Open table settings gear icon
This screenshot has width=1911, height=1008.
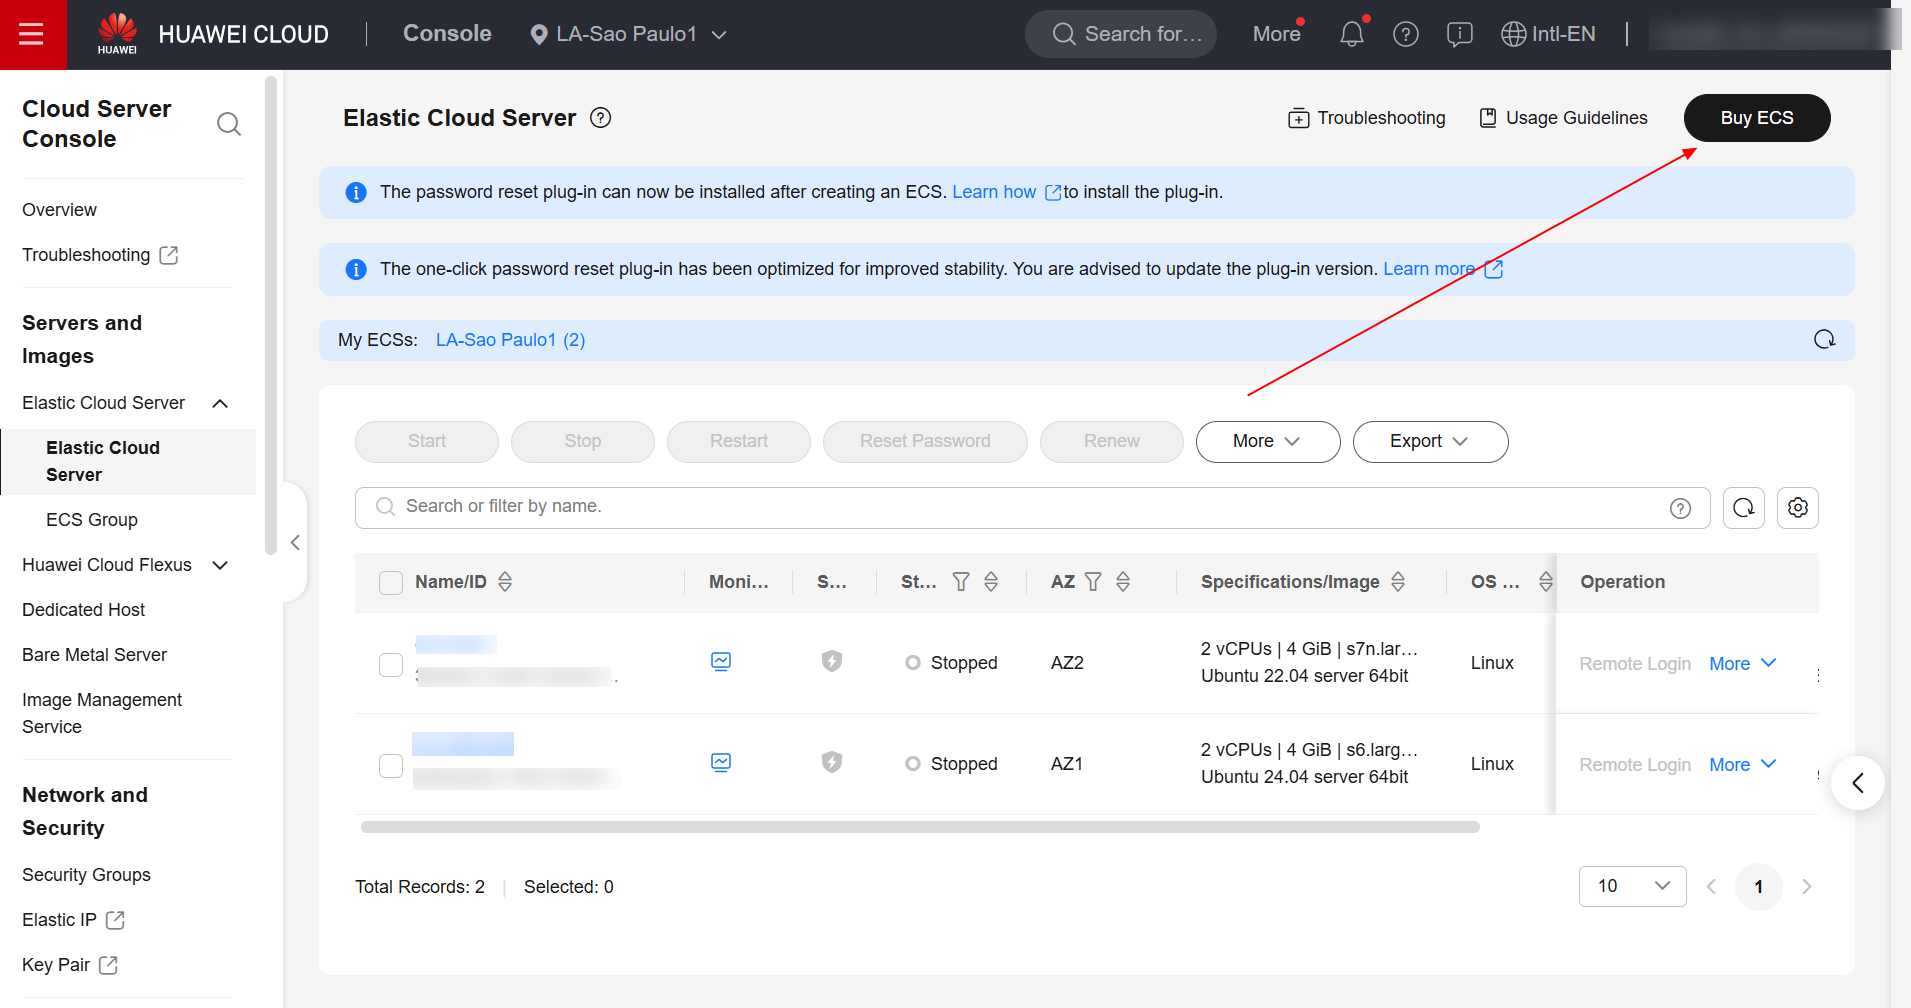coord(1797,508)
